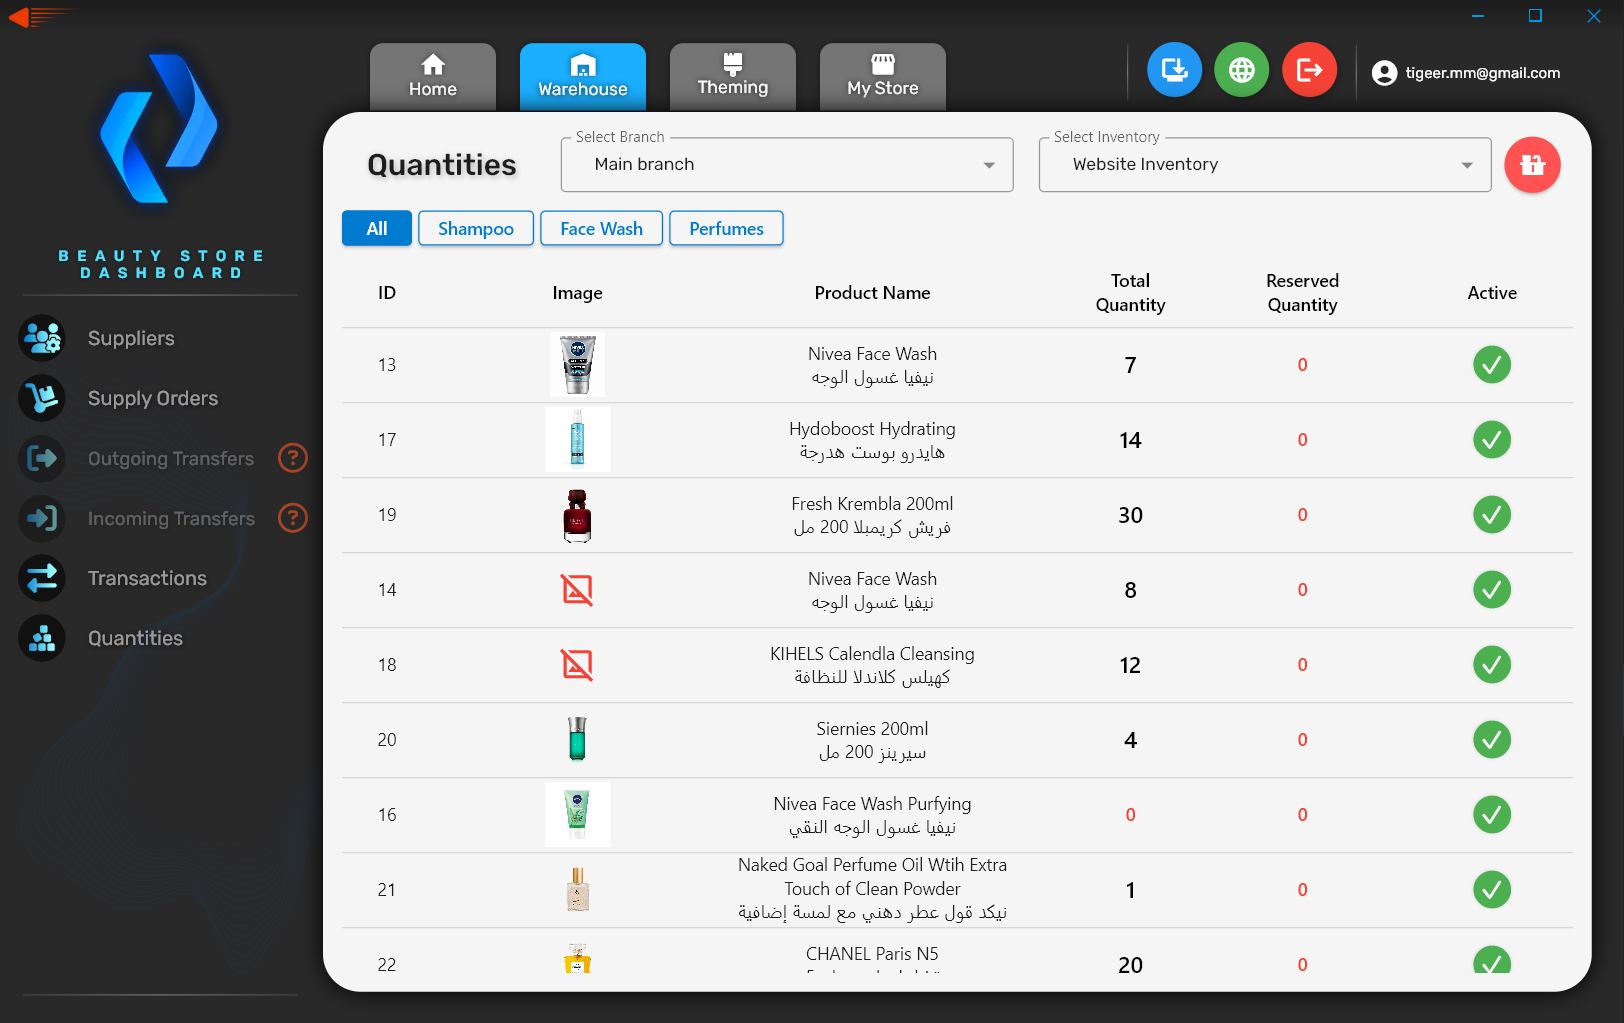Viewport: 1624px width, 1023px height.
Task: Click the tigeer.mm@gmail.com account profile
Action: 1466,73
